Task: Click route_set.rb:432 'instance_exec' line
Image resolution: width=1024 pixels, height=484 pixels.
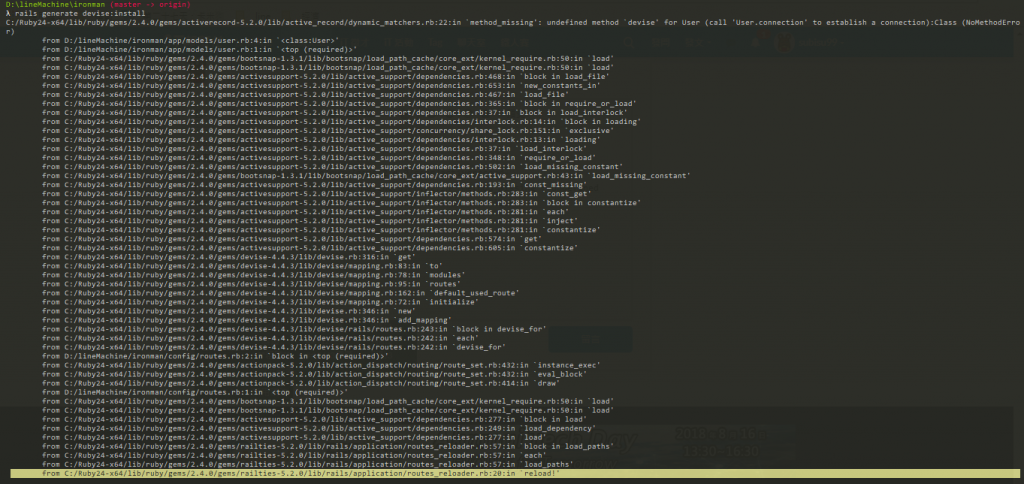Action: click(x=321, y=366)
